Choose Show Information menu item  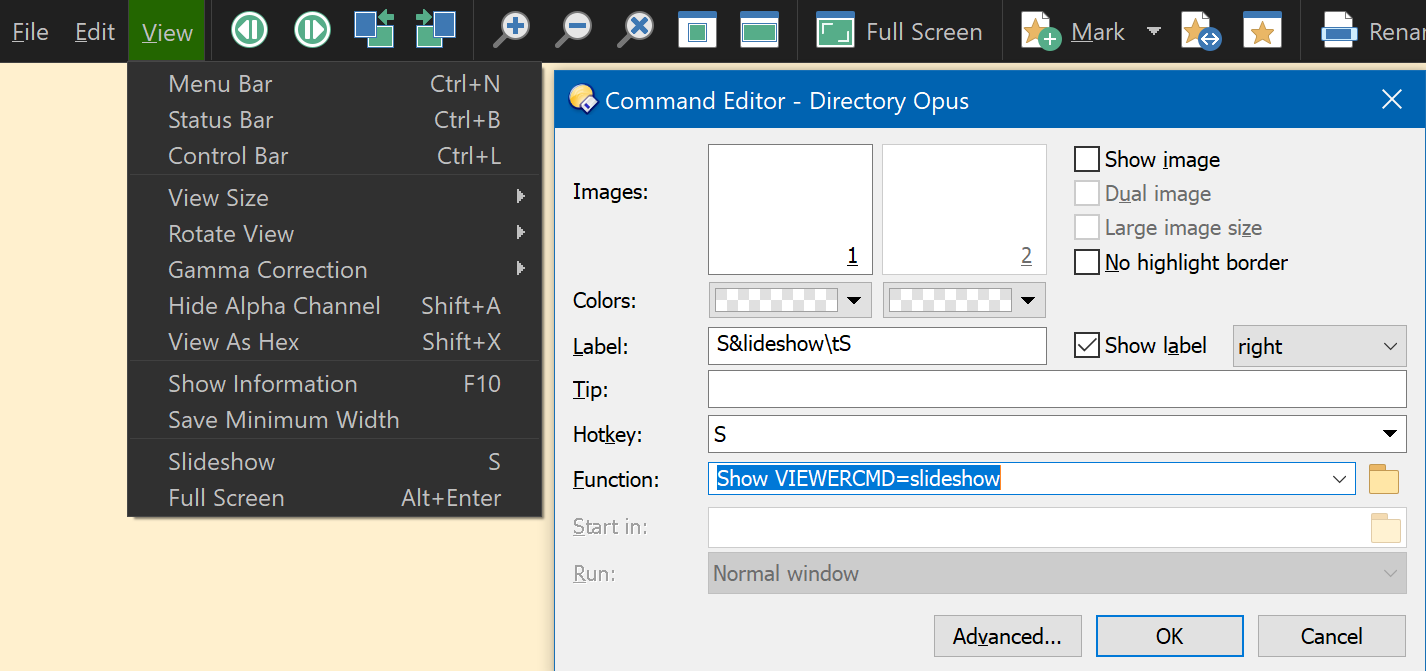[x=335, y=384]
